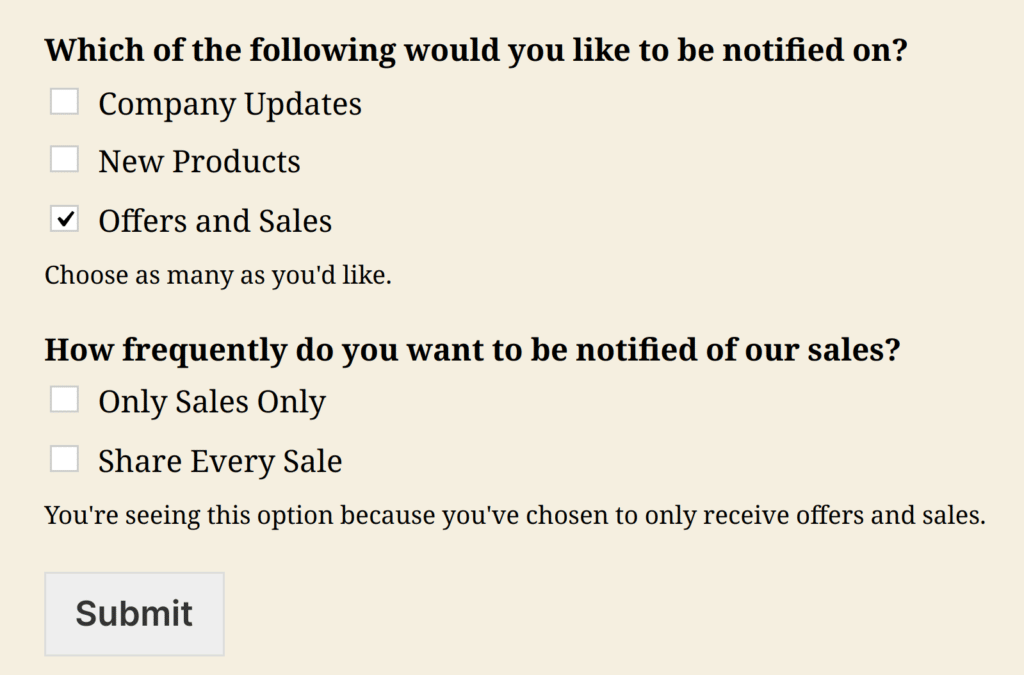Image resolution: width=1024 pixels, height=675 pixels.
Task: Uncheck the Offers and Sales checkbox
Action: (65, 219)
